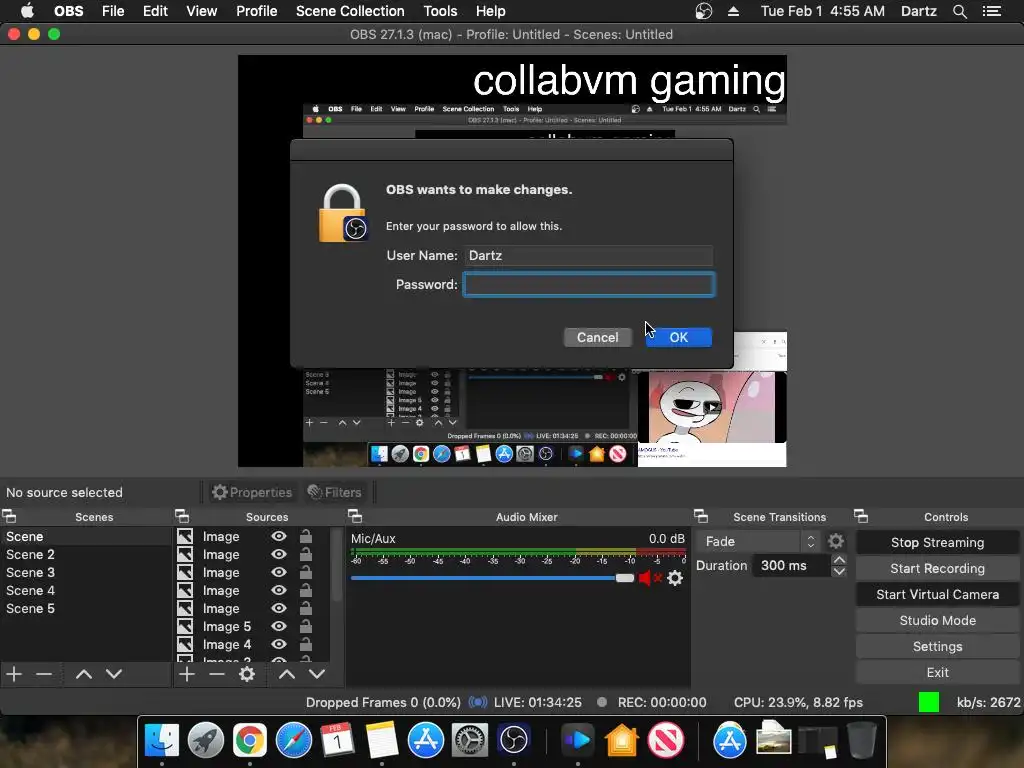Remove the scene using the Scenes minus icon

44,673
